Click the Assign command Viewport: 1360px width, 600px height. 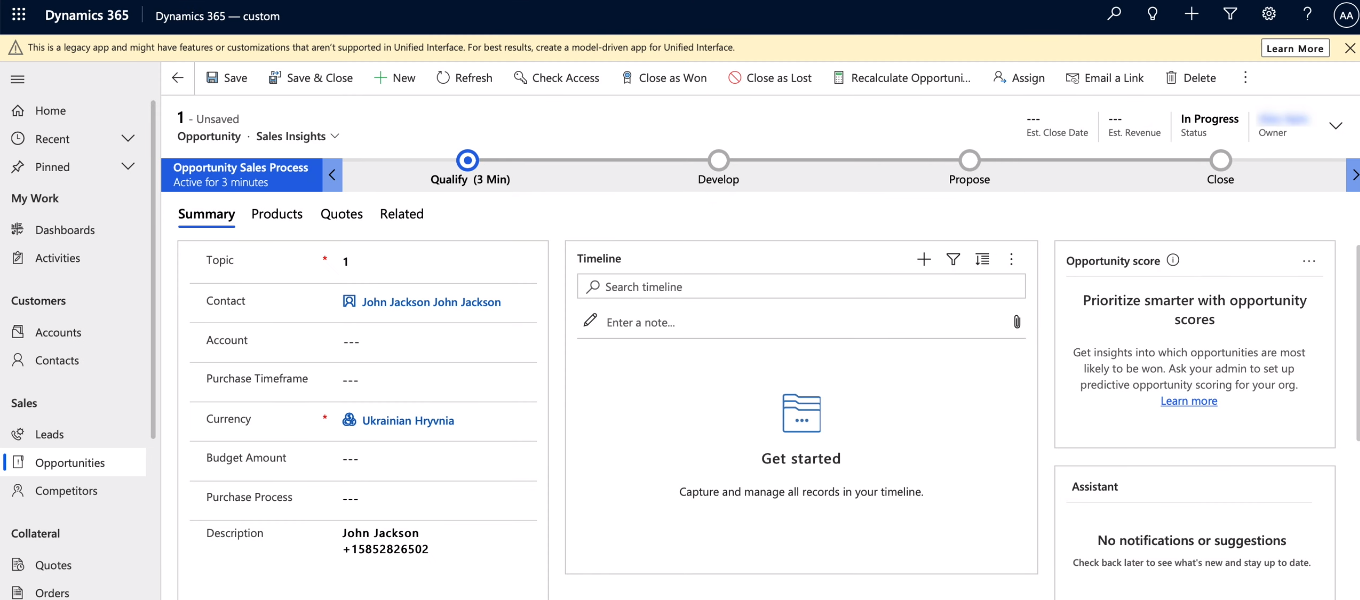click(x=1019, y=78)
